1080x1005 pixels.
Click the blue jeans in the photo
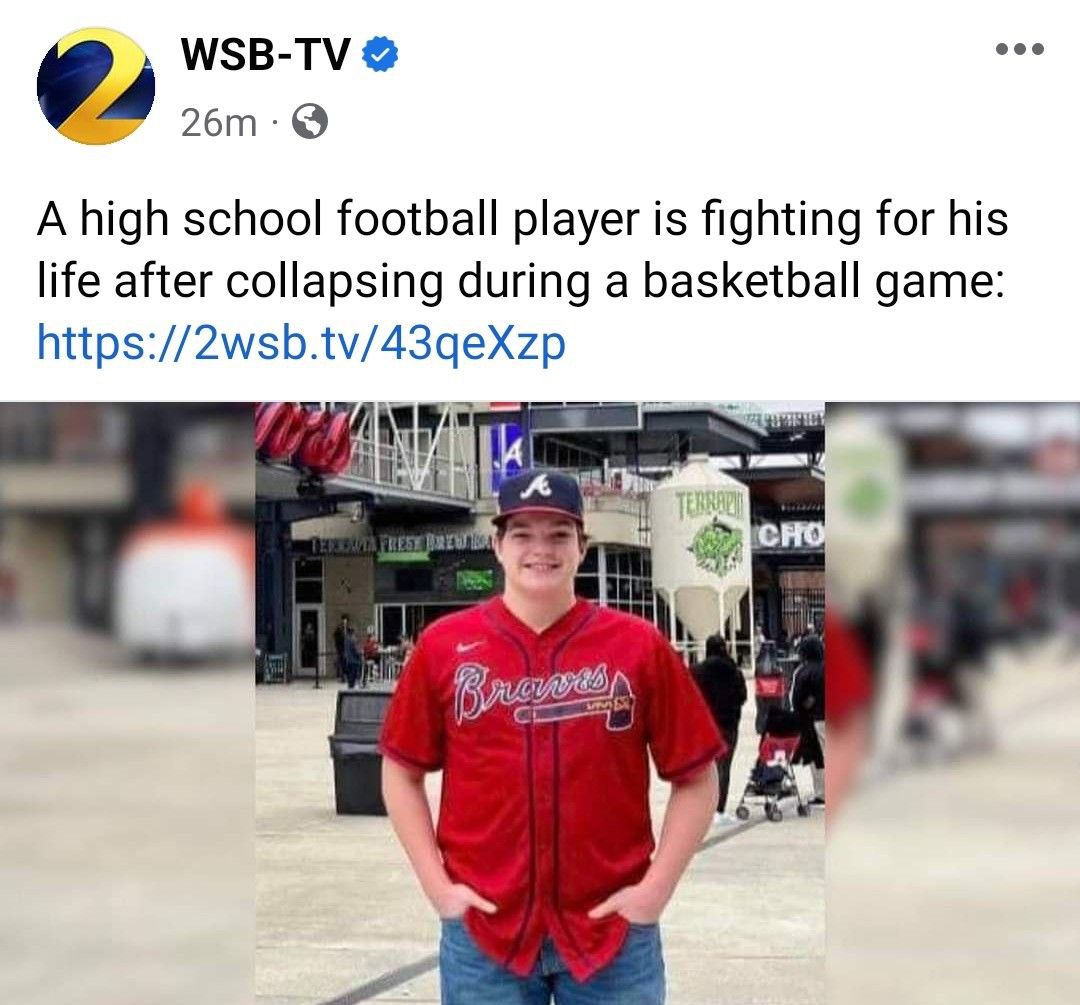pos(552,964)
